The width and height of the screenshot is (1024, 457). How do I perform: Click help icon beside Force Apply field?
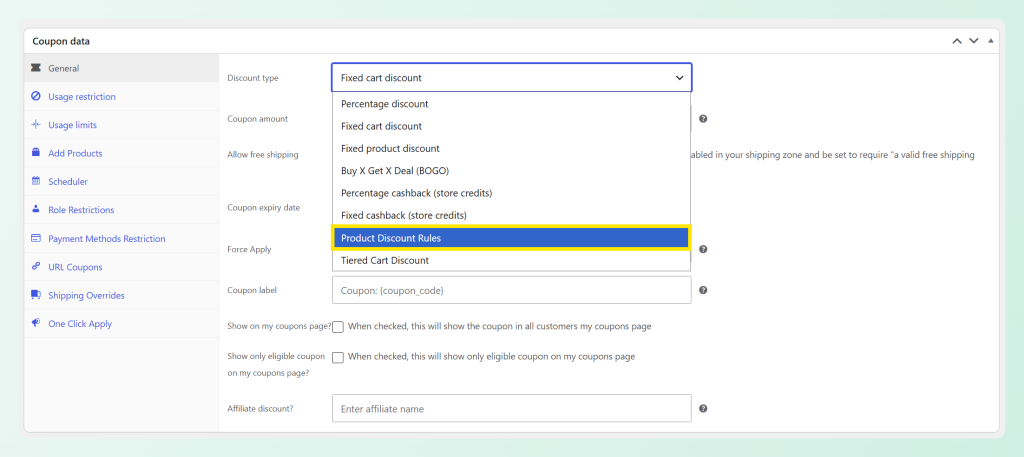coord(703,249)
